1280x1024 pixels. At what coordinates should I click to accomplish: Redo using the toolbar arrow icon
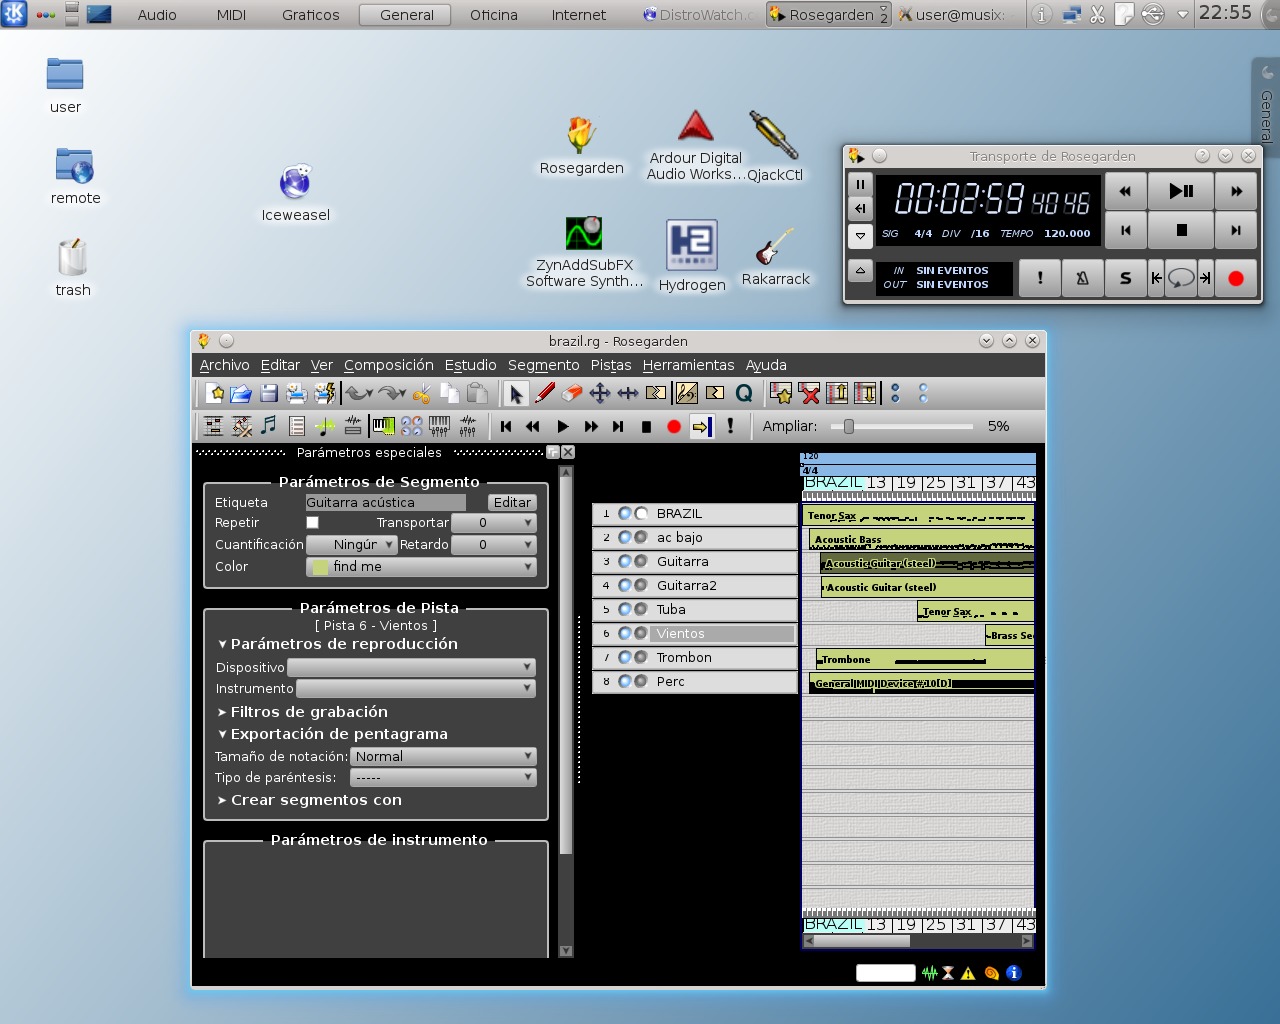pos(392,394)
